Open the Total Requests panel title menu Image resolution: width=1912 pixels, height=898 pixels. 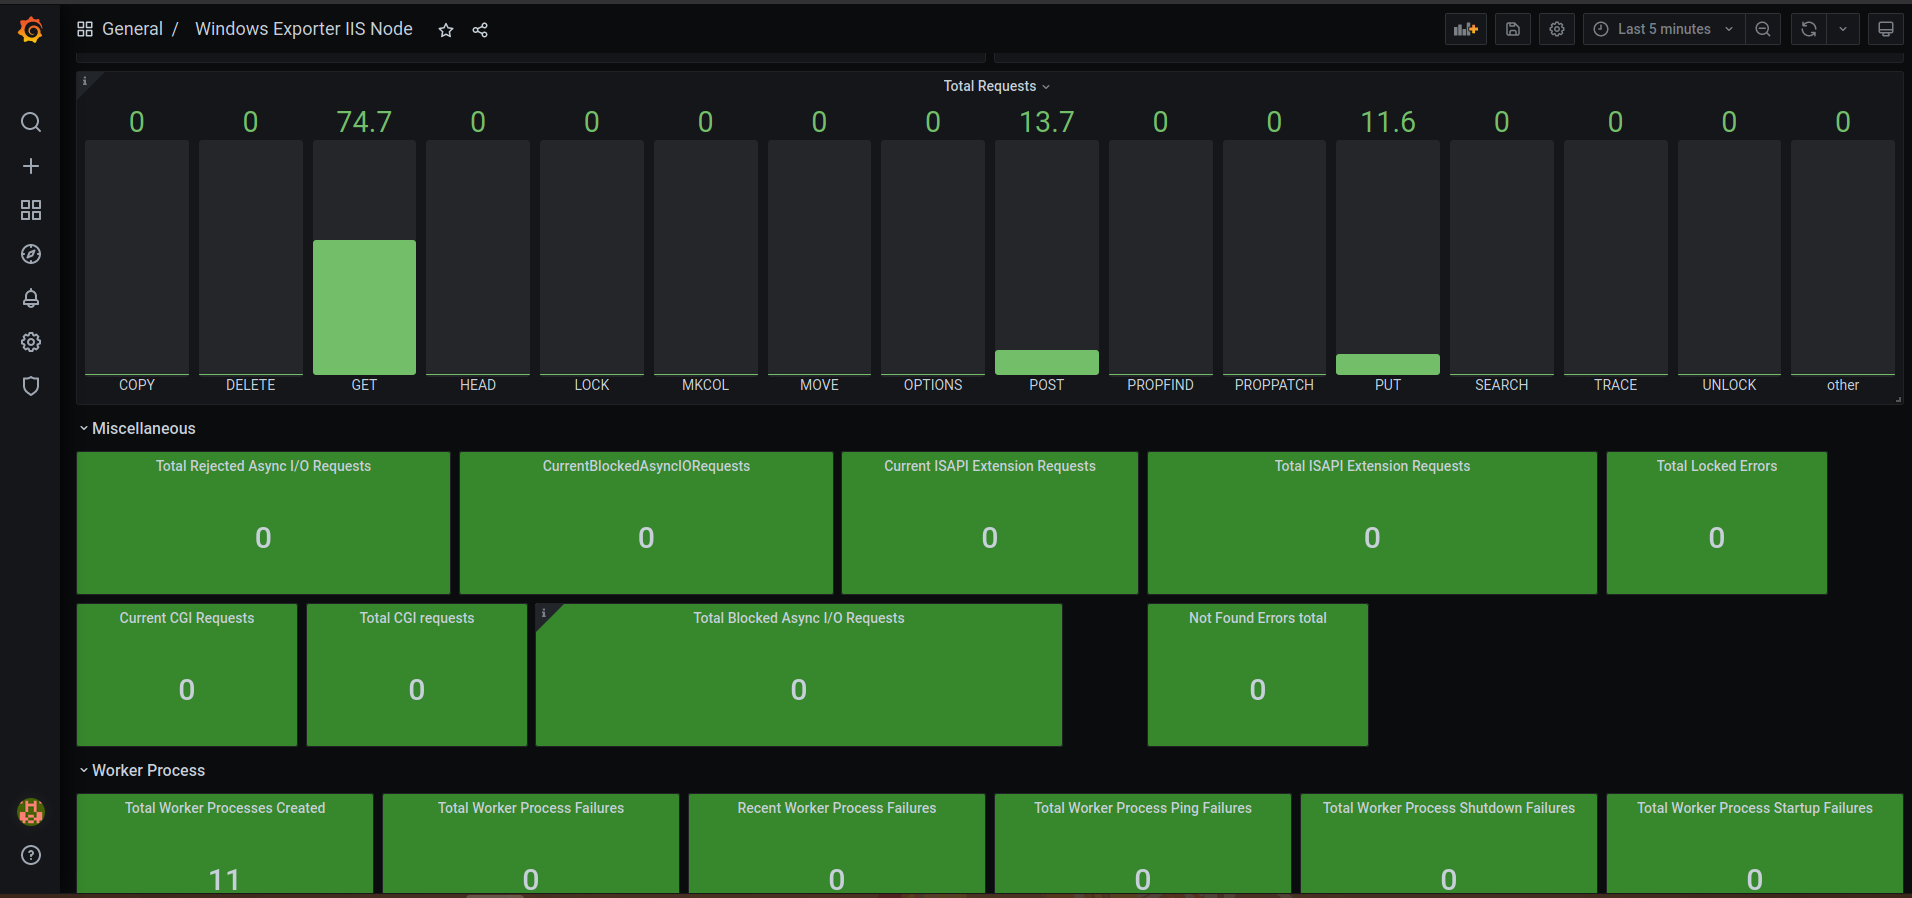[x=996, y=86]
